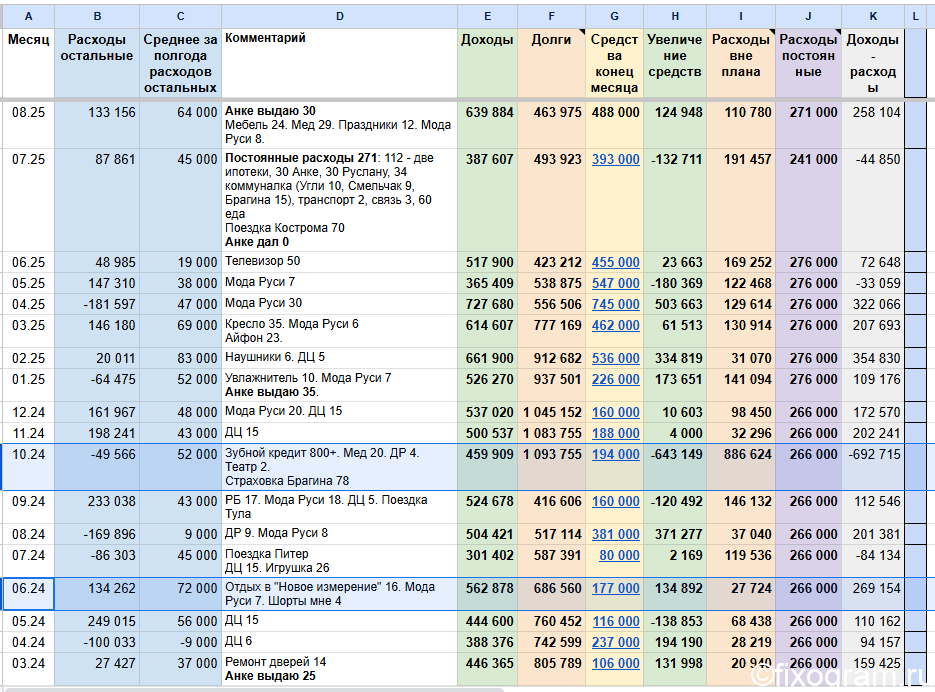Follow the 106 000 link in row 03.24
The width and height of the screenshot is (935, 692).
click(616, 663)
